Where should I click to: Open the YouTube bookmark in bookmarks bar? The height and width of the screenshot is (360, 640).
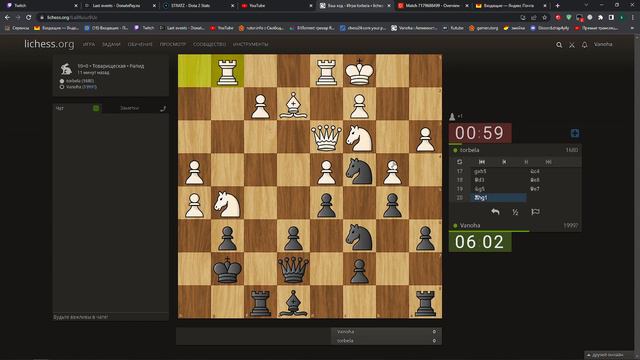[x=222, y=28]
